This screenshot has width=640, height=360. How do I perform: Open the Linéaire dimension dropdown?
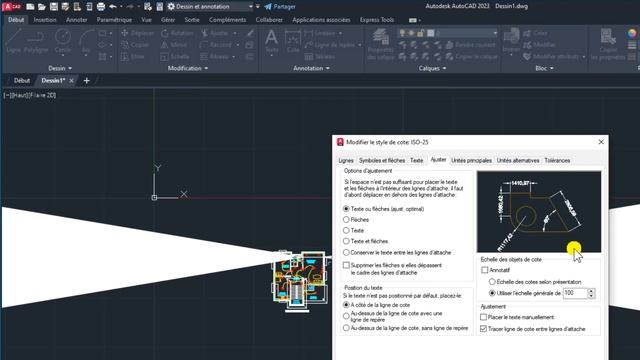point(340,33)
